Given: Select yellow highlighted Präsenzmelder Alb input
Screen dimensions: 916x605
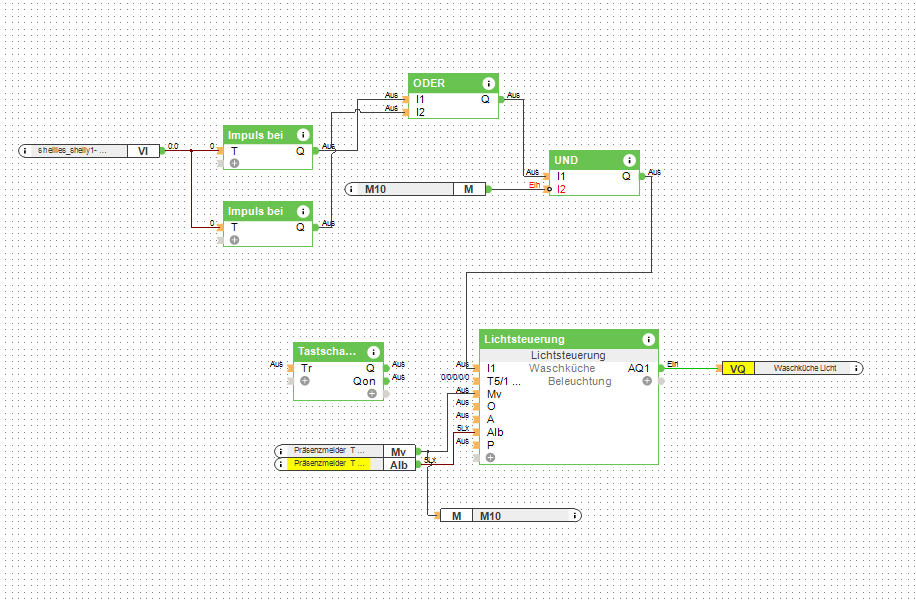Looking at the screenshot, I should [329, 464].
